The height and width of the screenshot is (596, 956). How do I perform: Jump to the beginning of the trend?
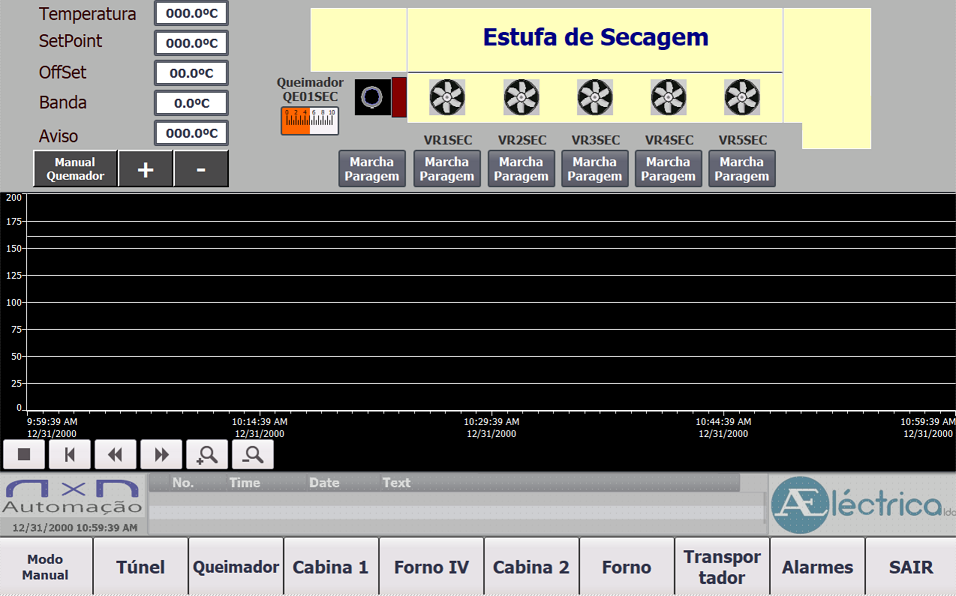pyautogui.click(x=70, y=455)
